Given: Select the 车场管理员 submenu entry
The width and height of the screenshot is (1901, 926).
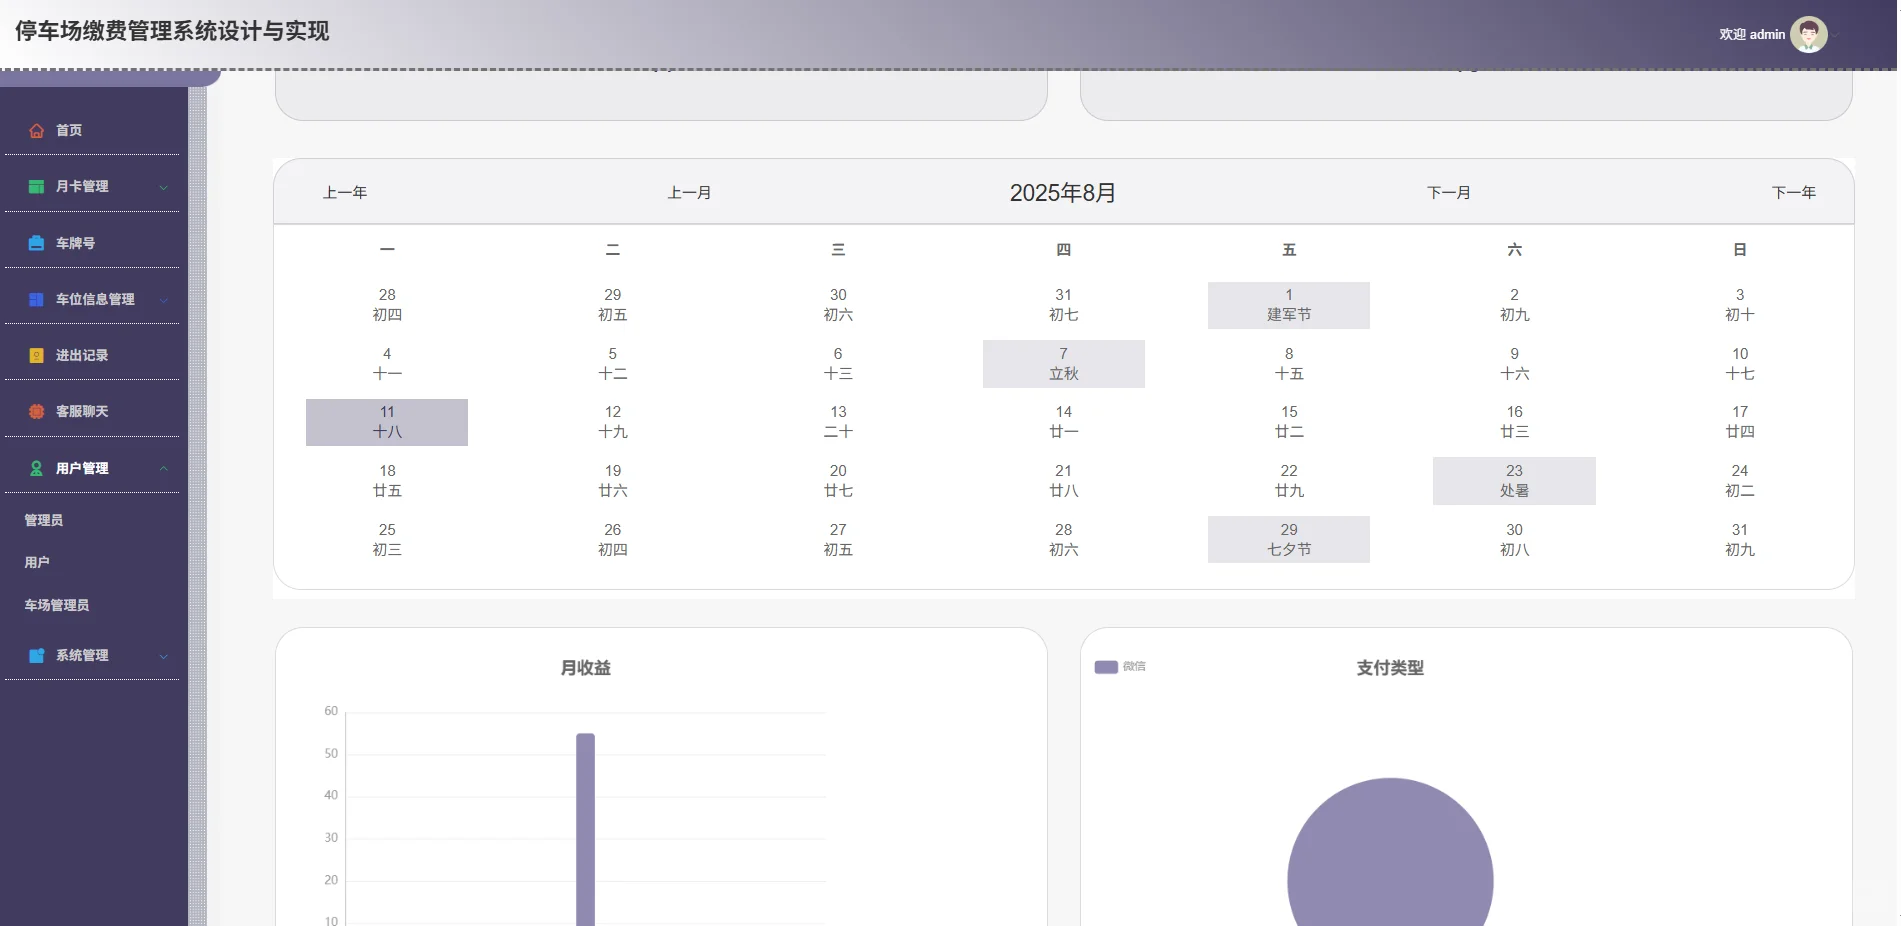Looking at the screenshot, I should tap(57, 605).
